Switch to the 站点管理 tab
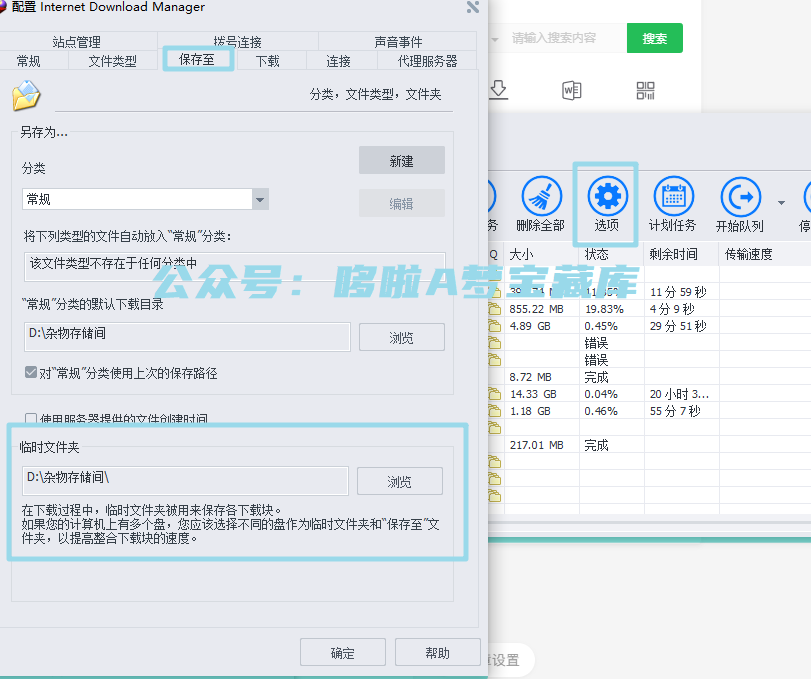This screenshot has height=679, width=811. point(77,41)
